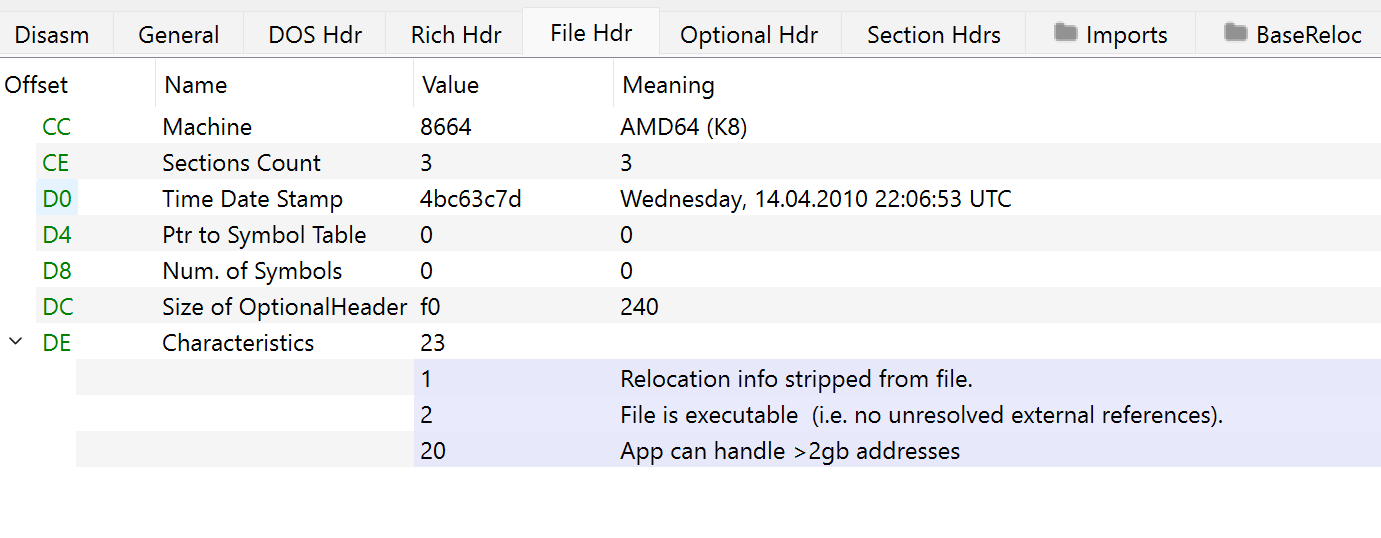Switch to the Disasm tab
The height and width of the screenshot is (538, 1381).
[52, 36]
